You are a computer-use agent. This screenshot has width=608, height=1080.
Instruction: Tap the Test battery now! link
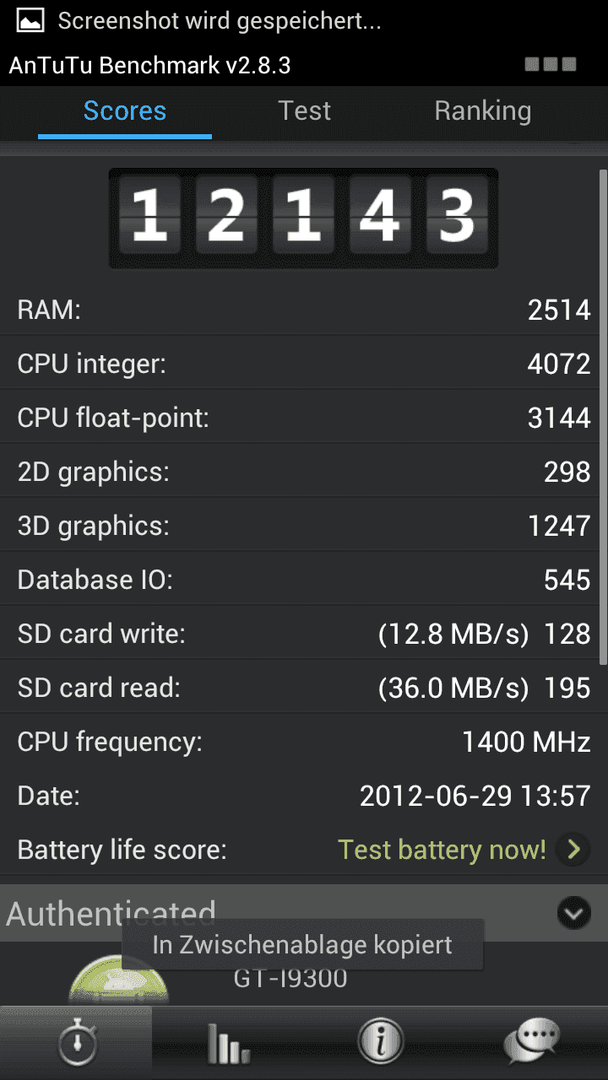442,851
